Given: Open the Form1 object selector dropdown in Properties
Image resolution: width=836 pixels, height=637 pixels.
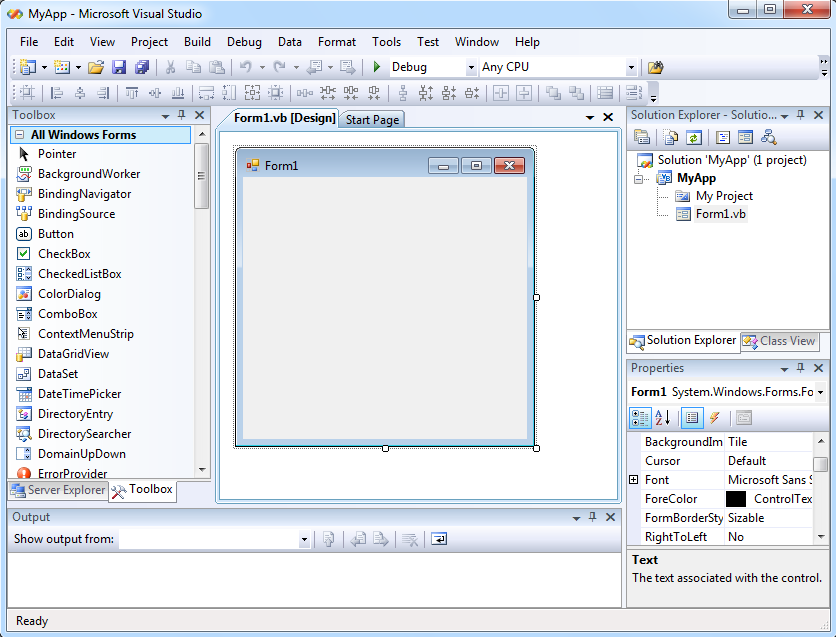Looking at the screenshot, I should [x=821, y=392].
